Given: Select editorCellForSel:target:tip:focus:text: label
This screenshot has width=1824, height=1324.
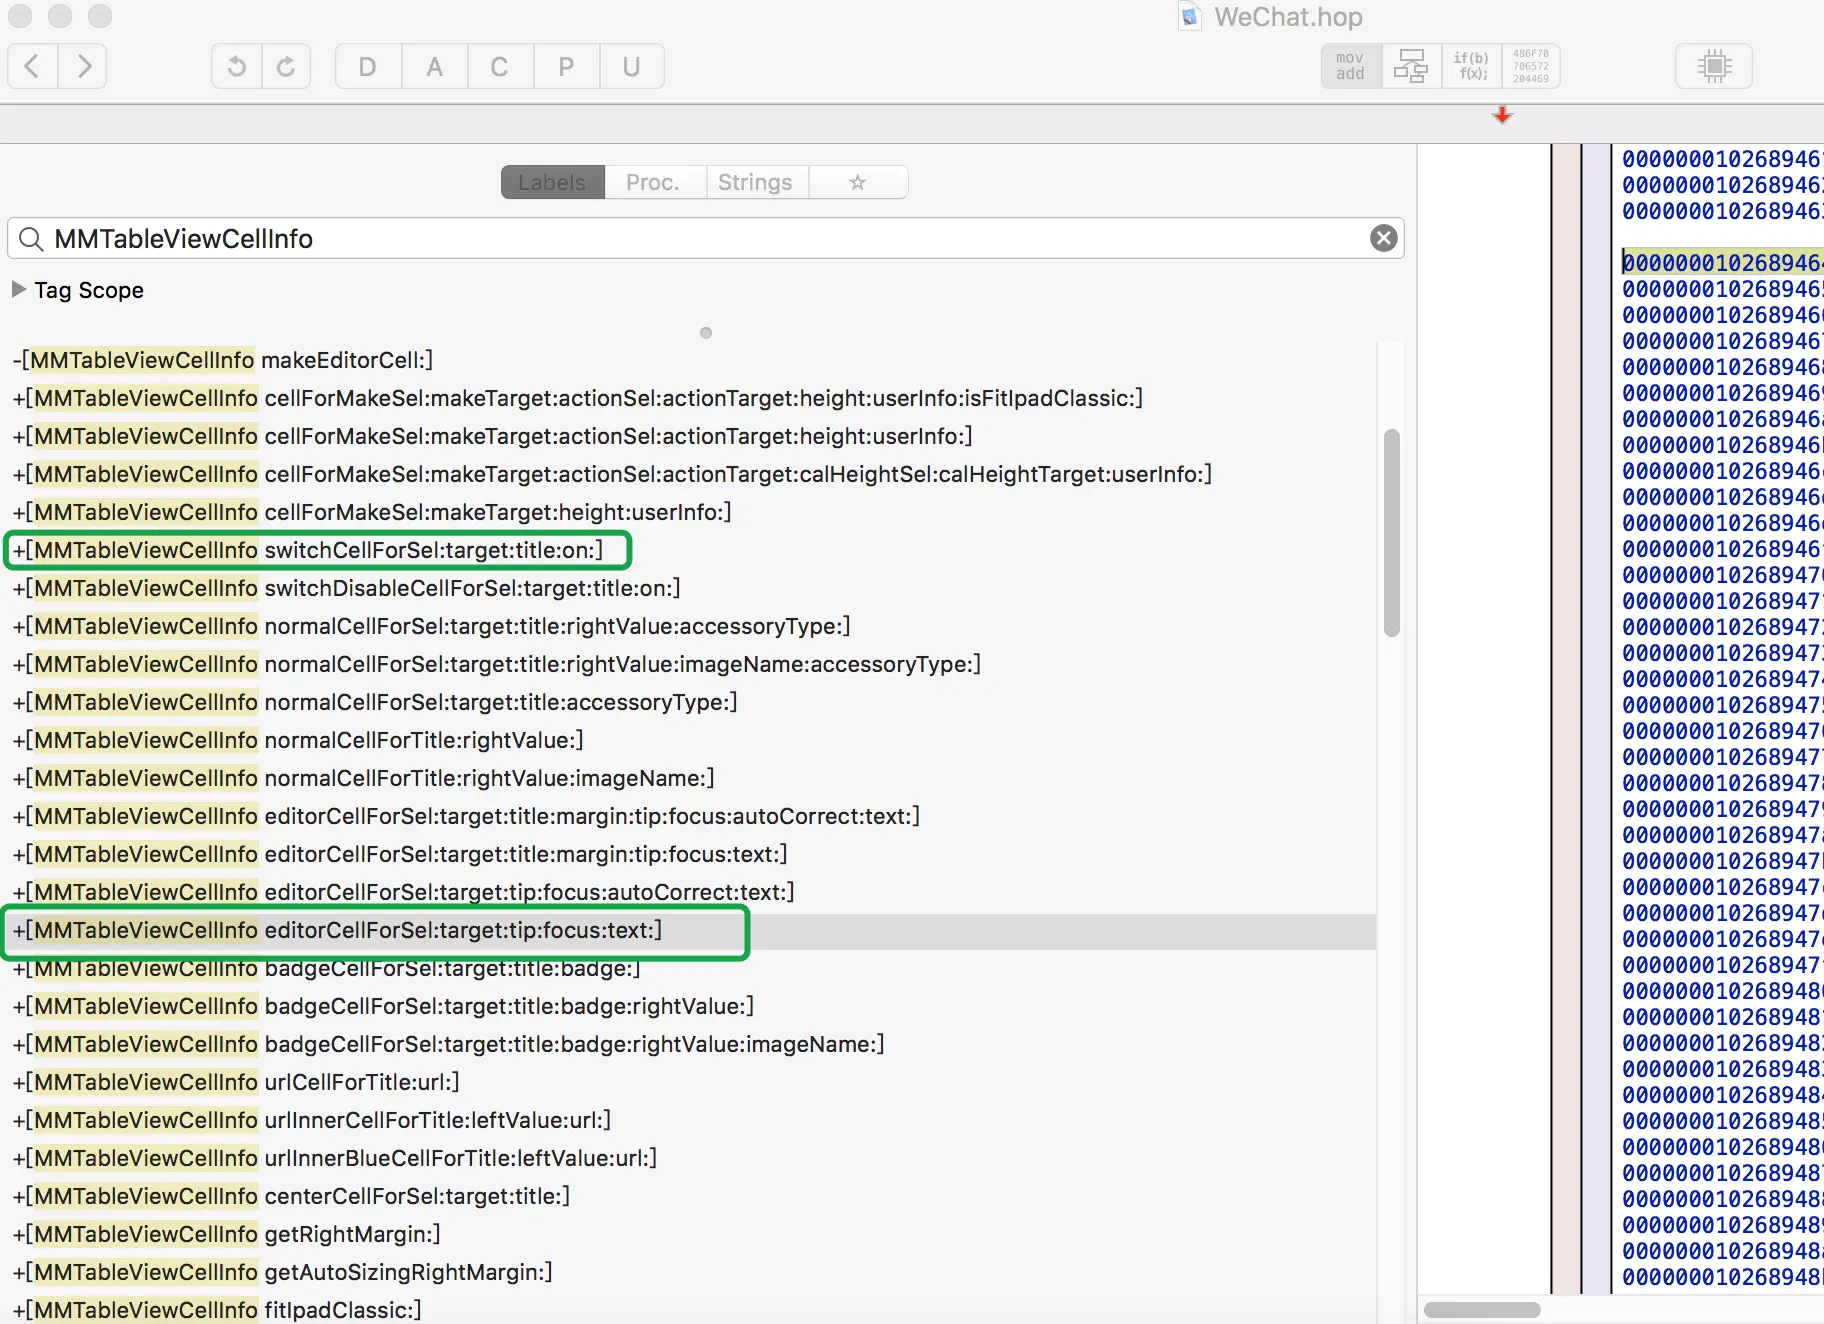Looking at the screenshot, I should pyautogui.click(x=337, y=930).
